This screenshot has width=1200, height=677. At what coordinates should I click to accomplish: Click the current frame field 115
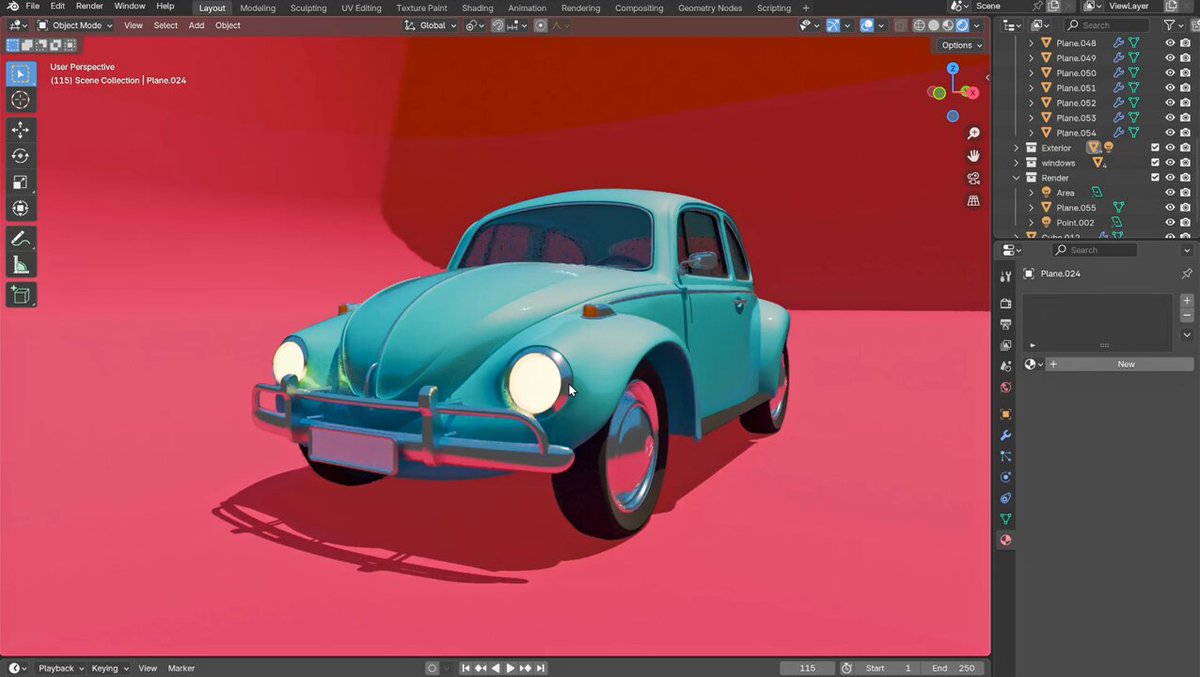(808, 668)
